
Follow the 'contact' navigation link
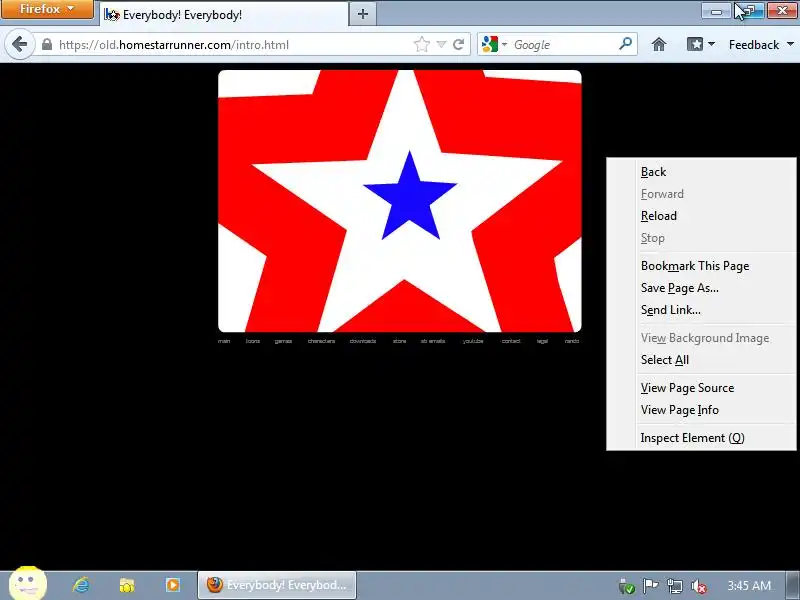click(x=511, y=341)
